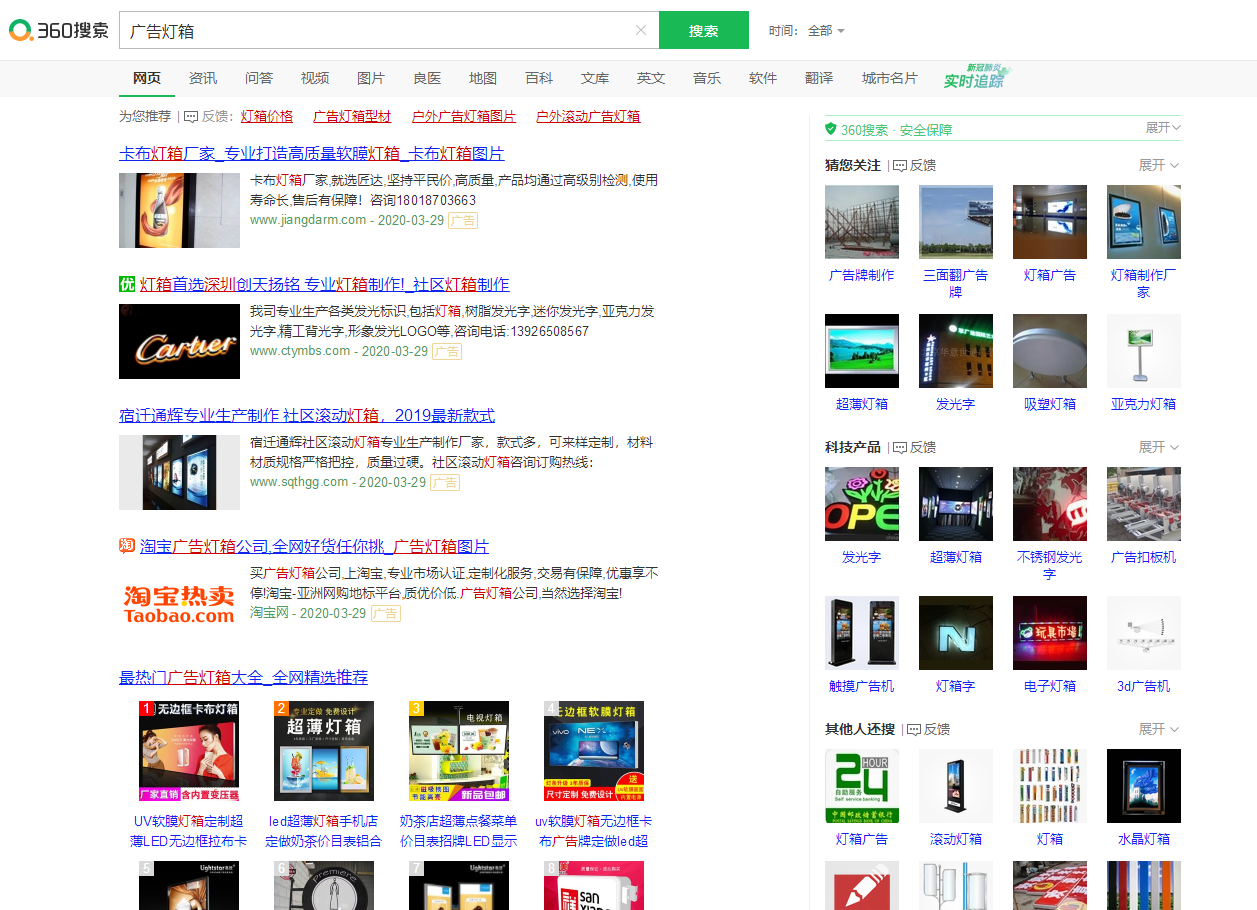Click the 广告灯箱型材 suggestion link
Viewport: 1257px width, 910px height.
click(352, 116)
